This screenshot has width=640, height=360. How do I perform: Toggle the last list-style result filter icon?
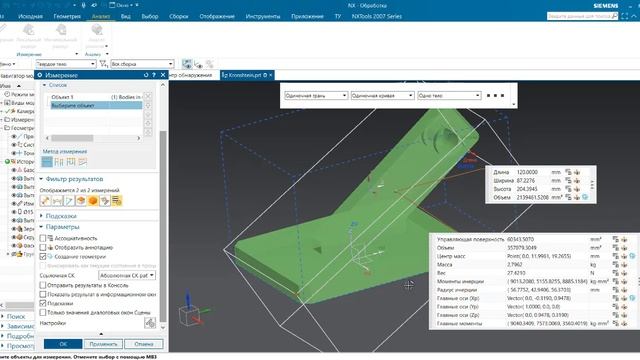click(x=117, y=200)
